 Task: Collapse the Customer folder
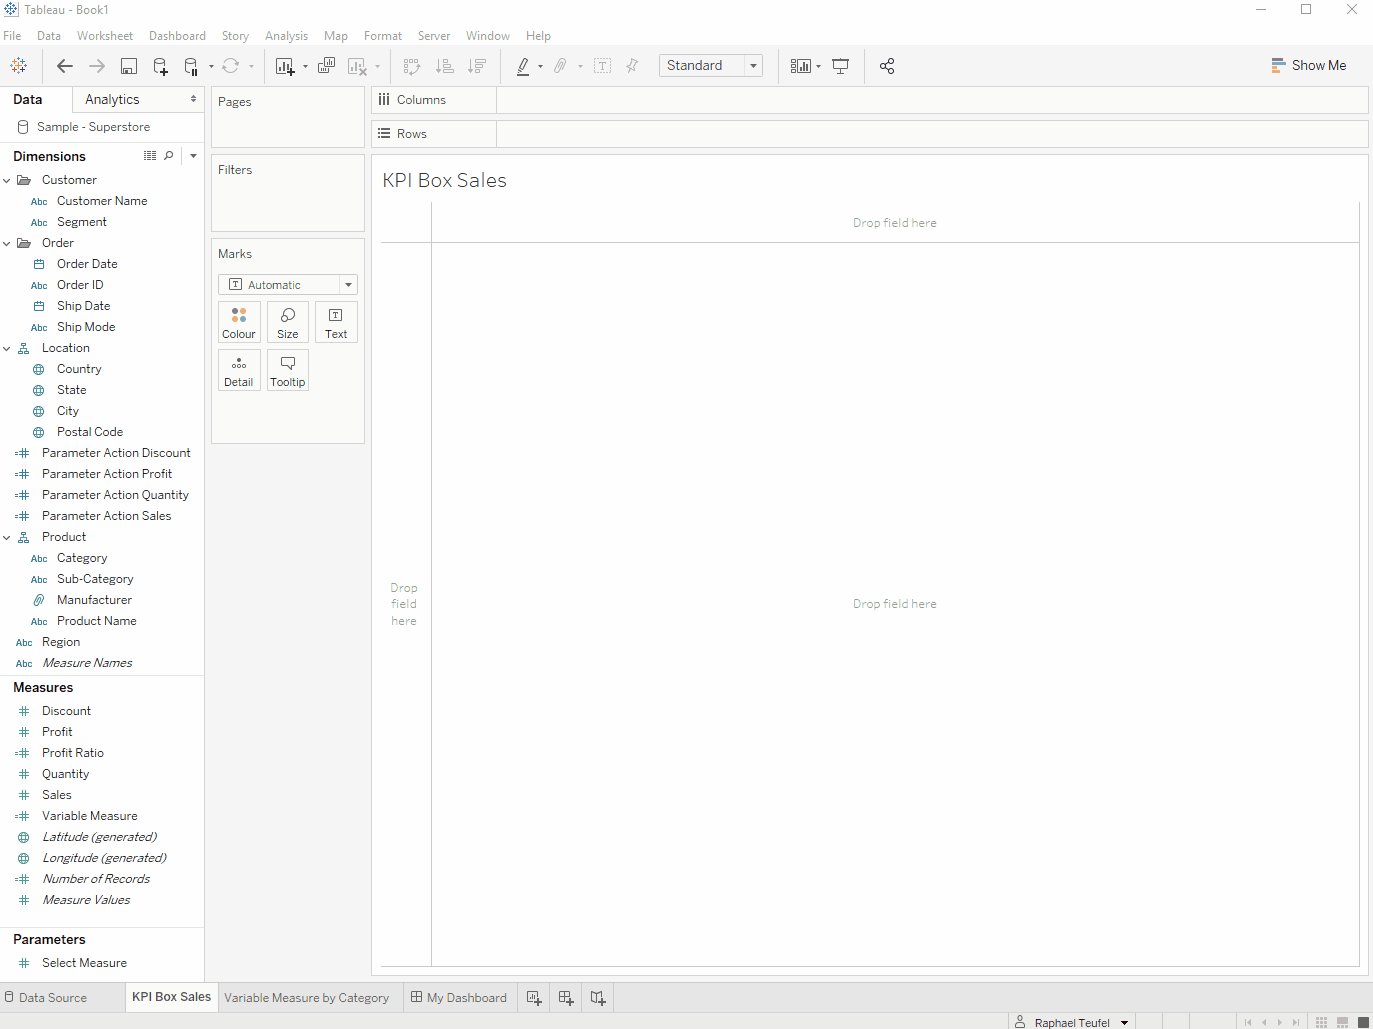pyautogui.click(x=7, y=181)
